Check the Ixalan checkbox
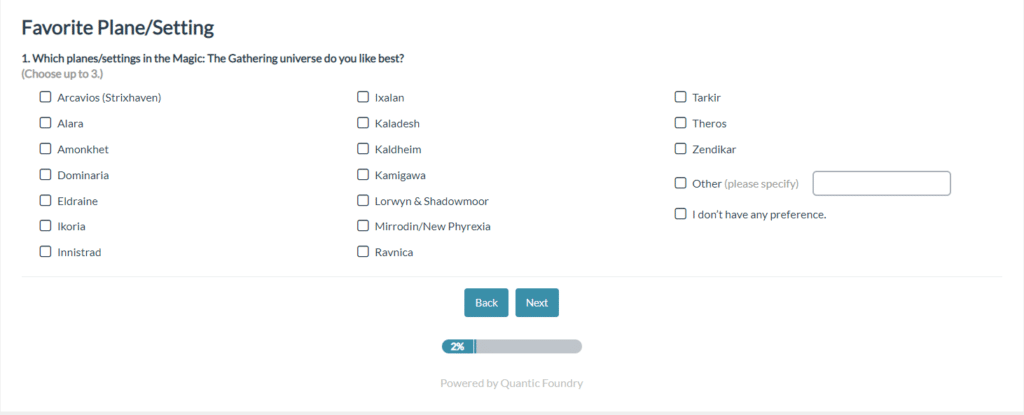The image size is (1024, 415). pos(363,98)
